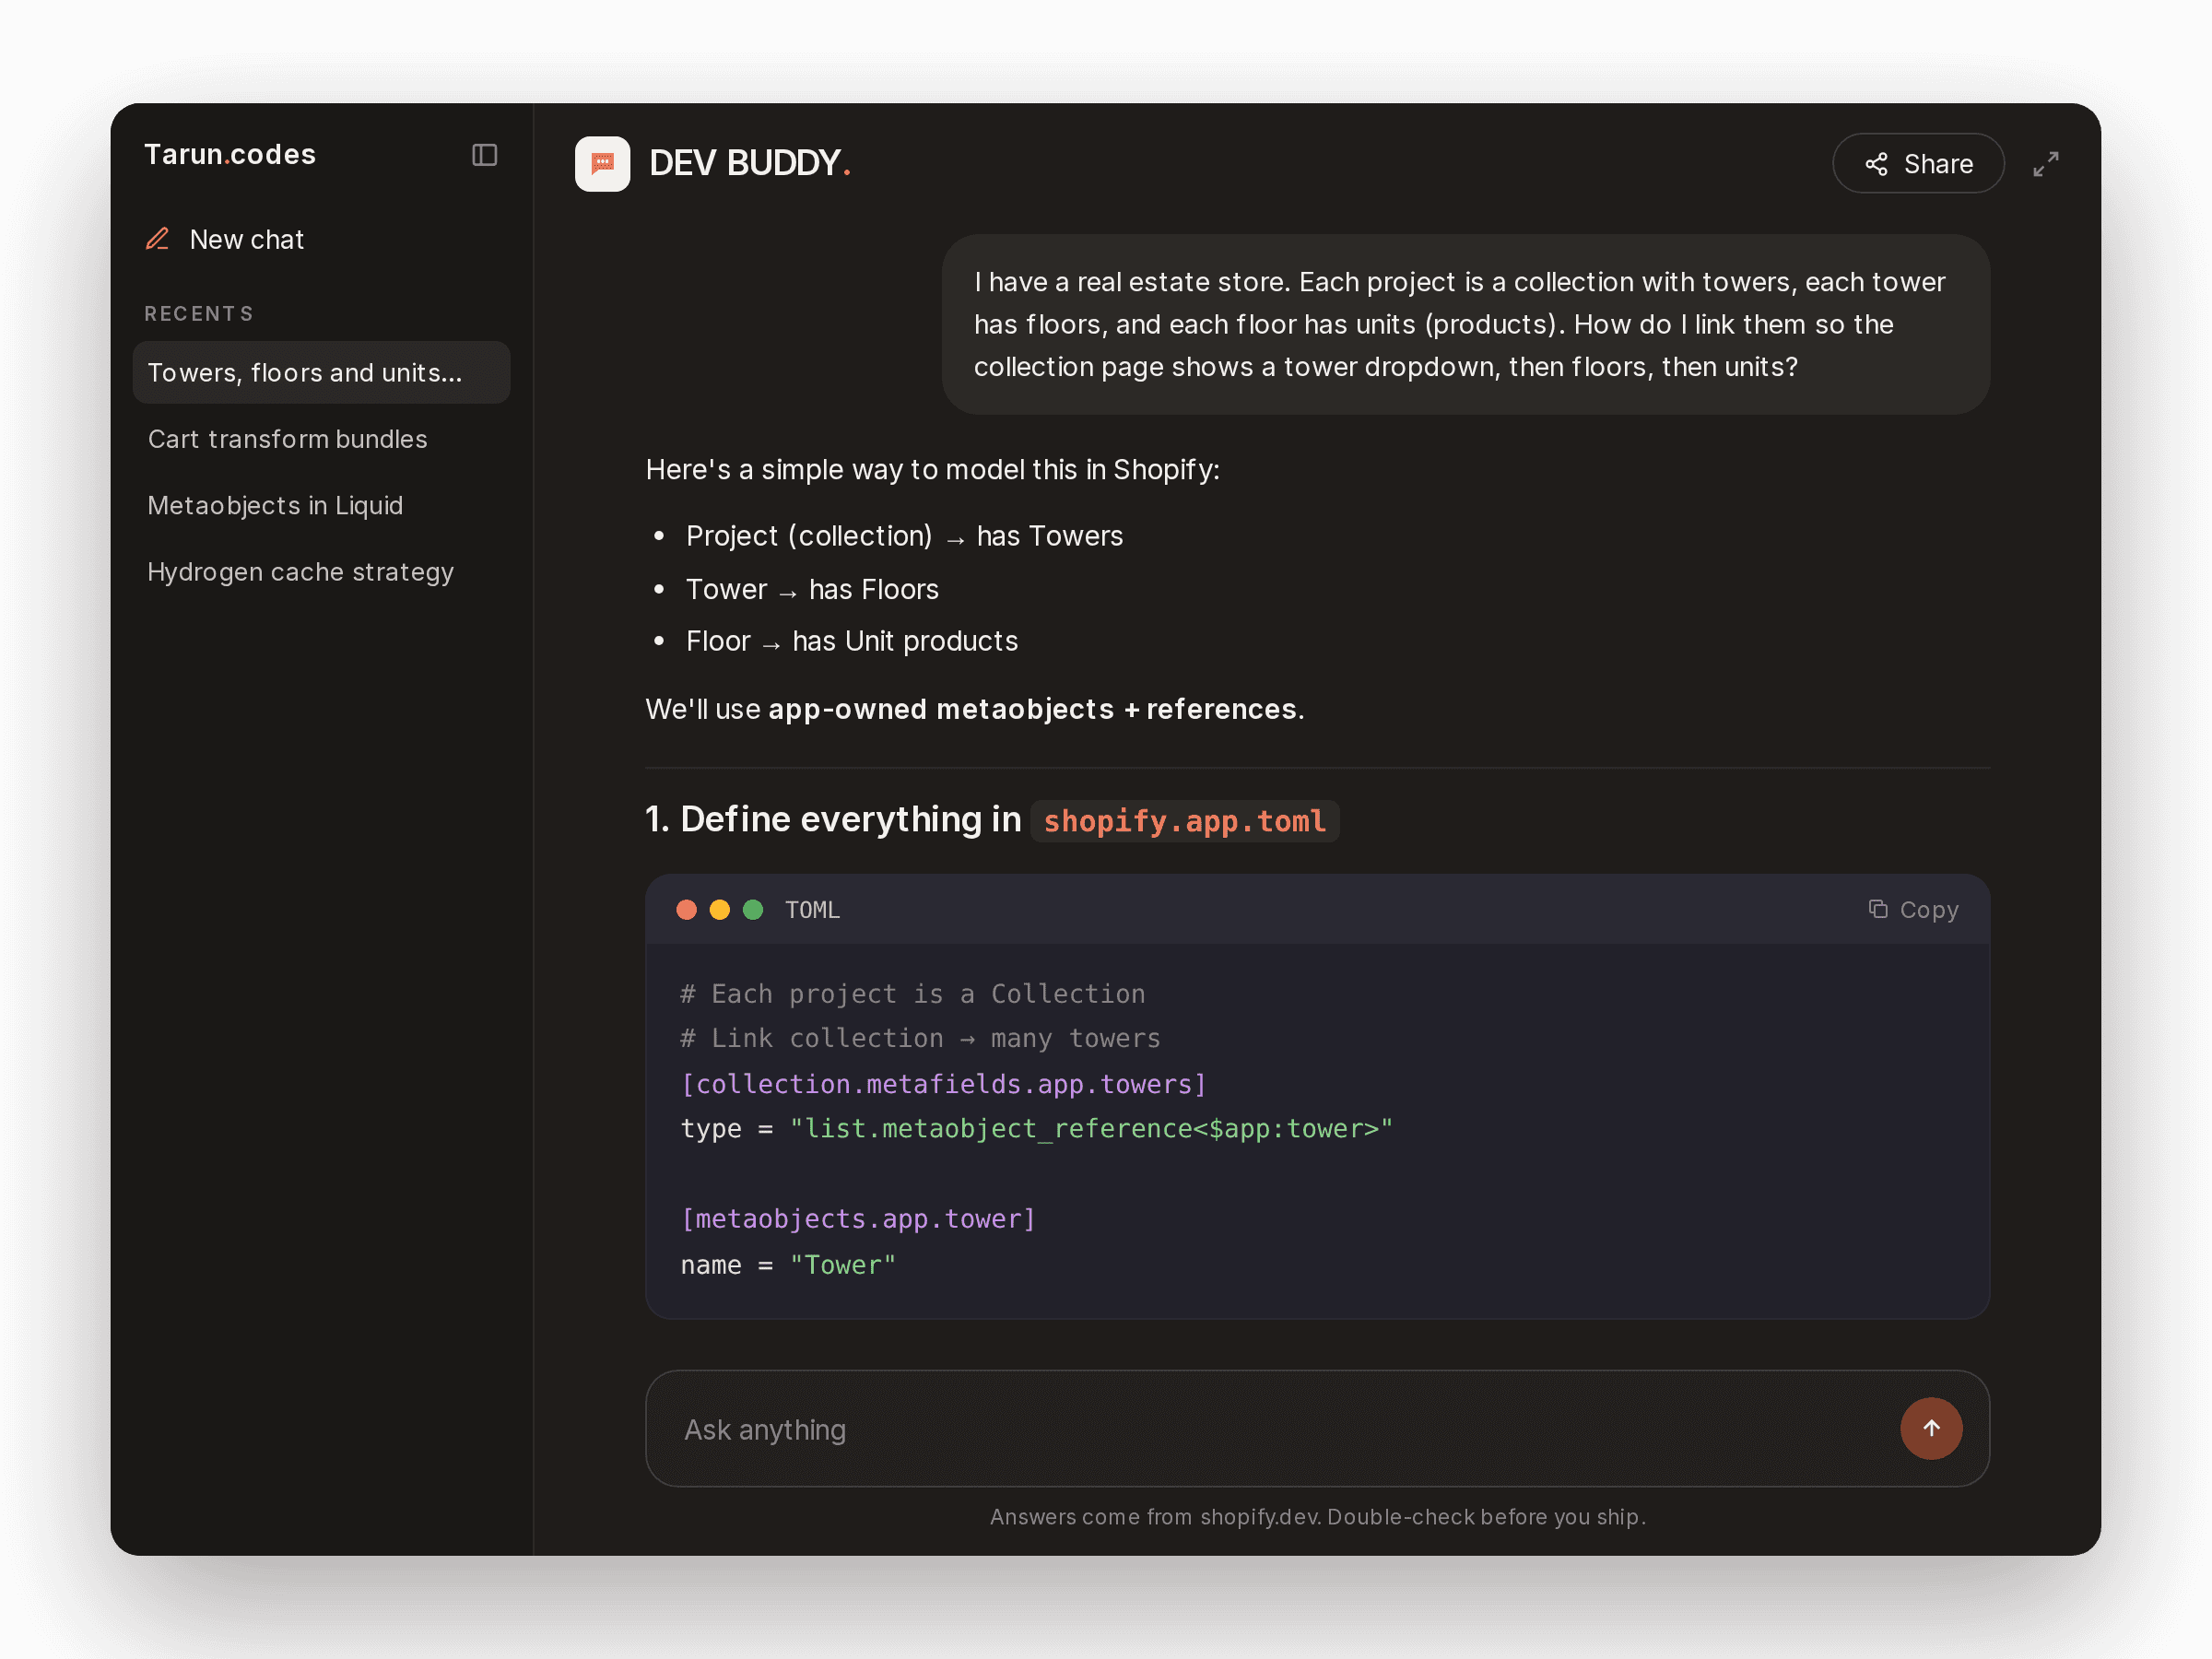Click '# Each project is a Collection' comment

click(x=912, y=994)
